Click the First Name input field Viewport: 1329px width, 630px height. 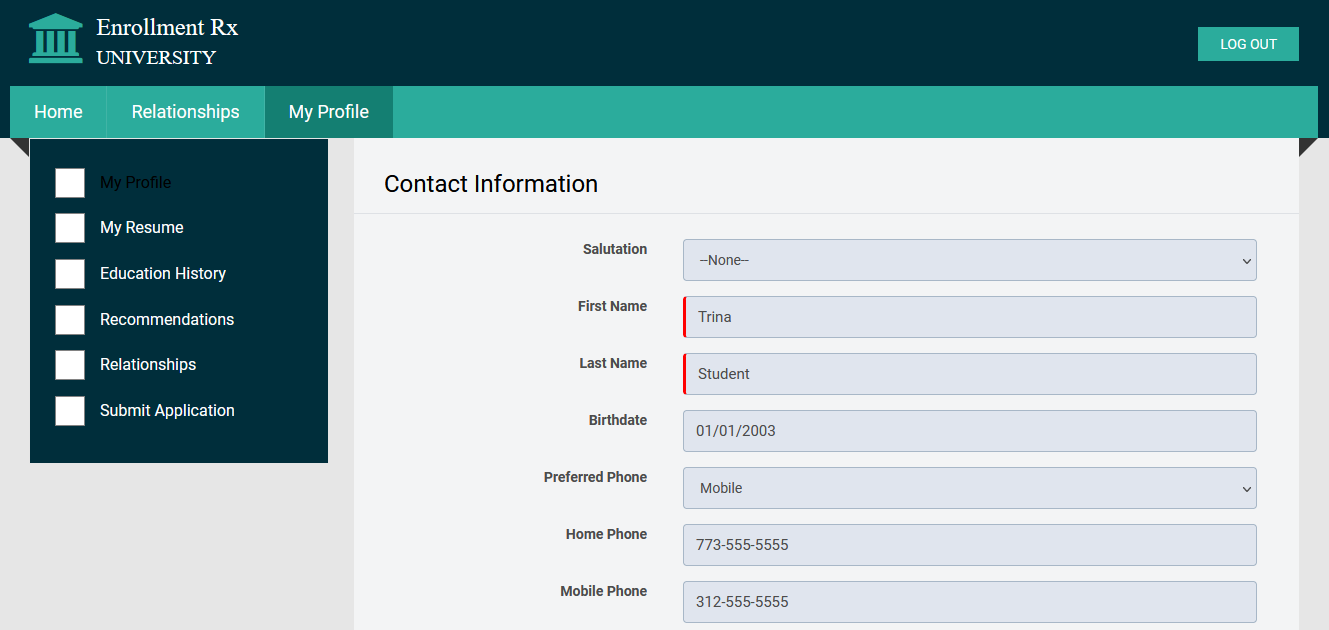[969, 317]
